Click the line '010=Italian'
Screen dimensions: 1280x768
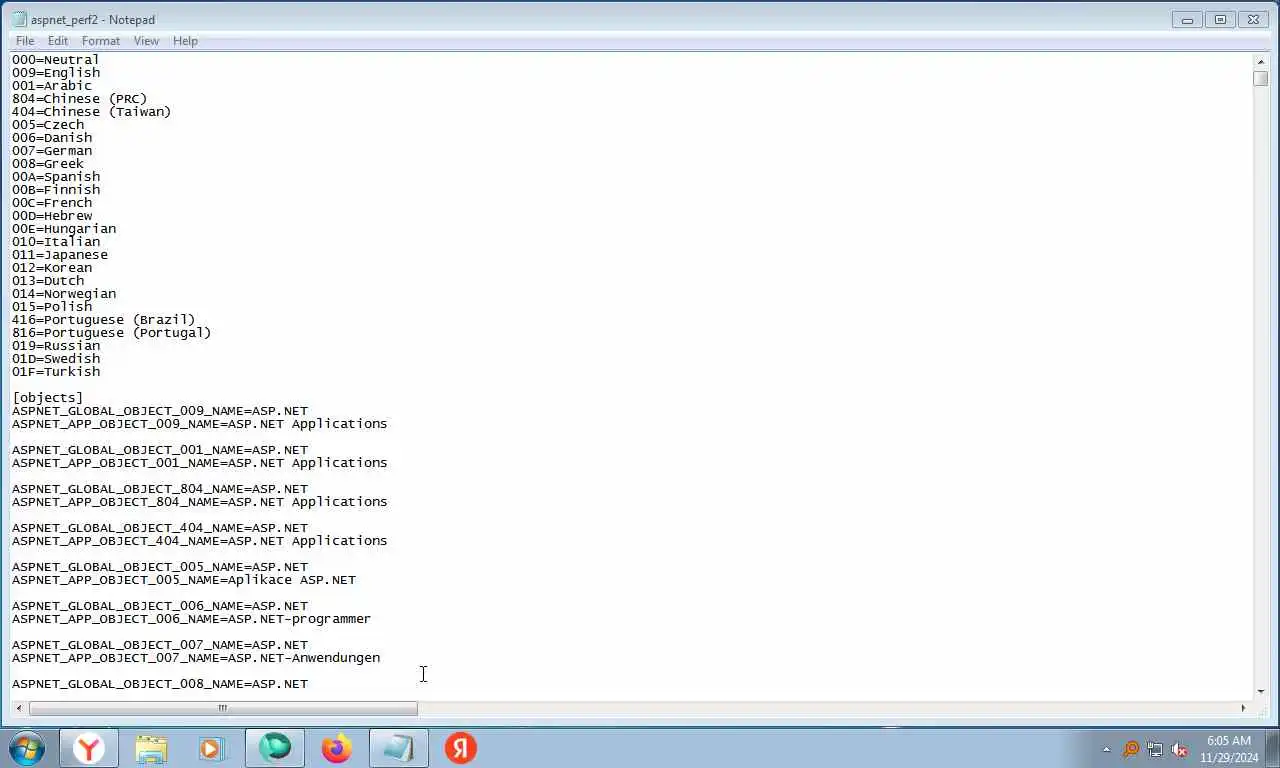point(56,242)
